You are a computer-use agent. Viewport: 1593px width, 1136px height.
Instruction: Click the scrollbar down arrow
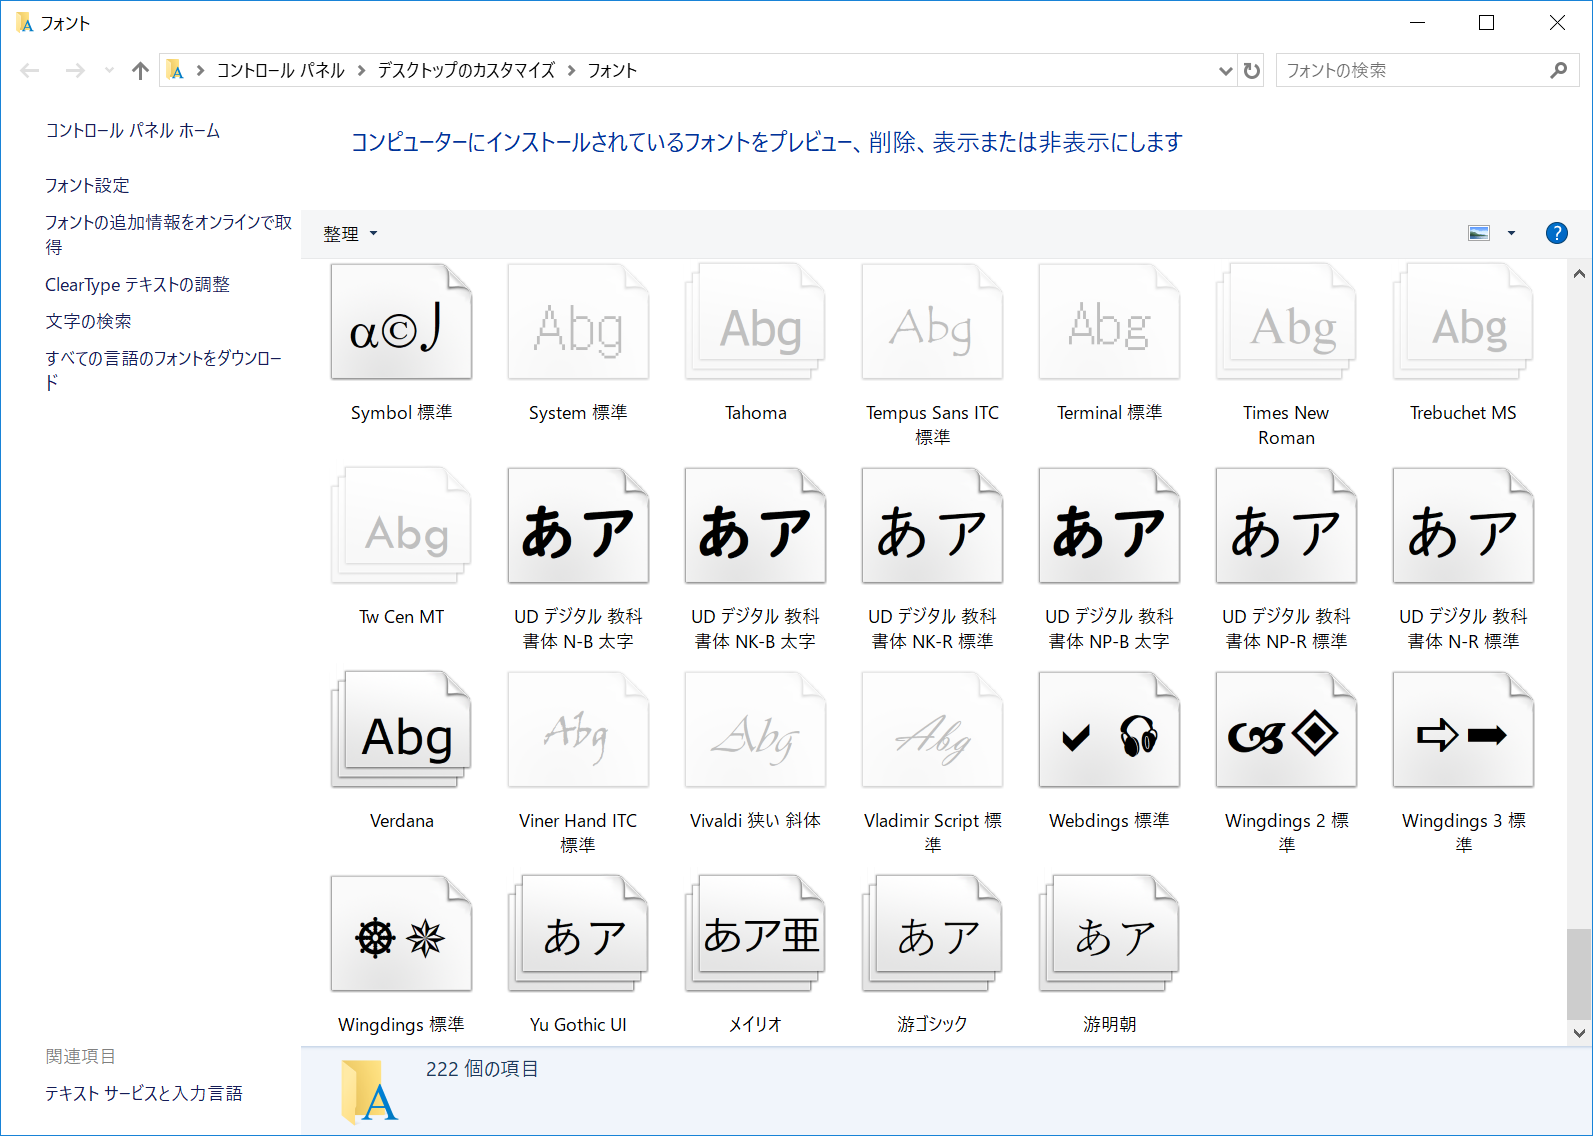point(1579,1033)
